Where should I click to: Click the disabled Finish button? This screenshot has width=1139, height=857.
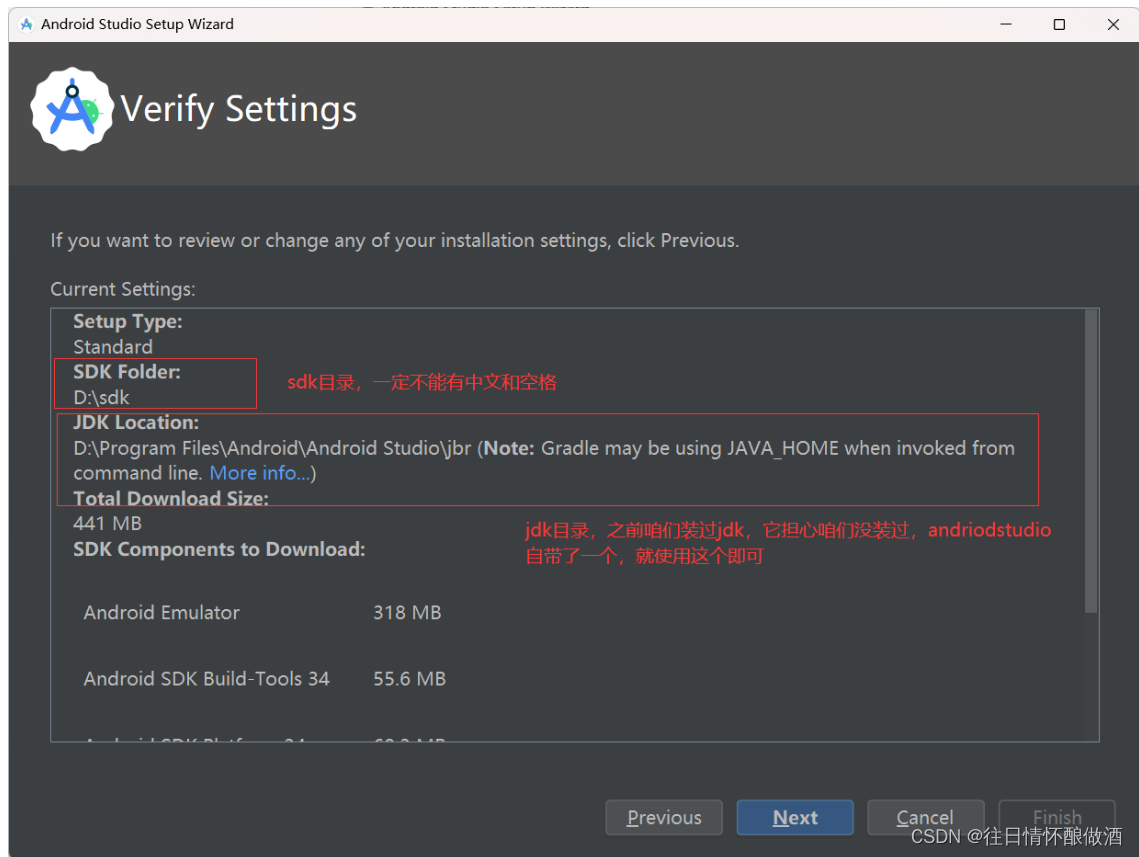pos(1057,818)
